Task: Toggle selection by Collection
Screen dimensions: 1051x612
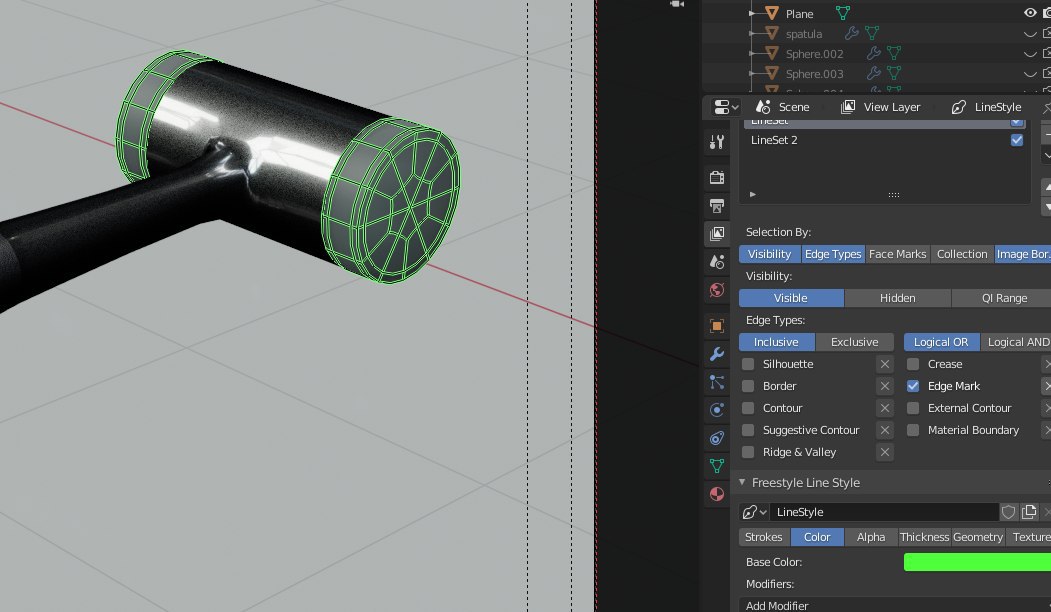Action: click(x=962, y=254)
